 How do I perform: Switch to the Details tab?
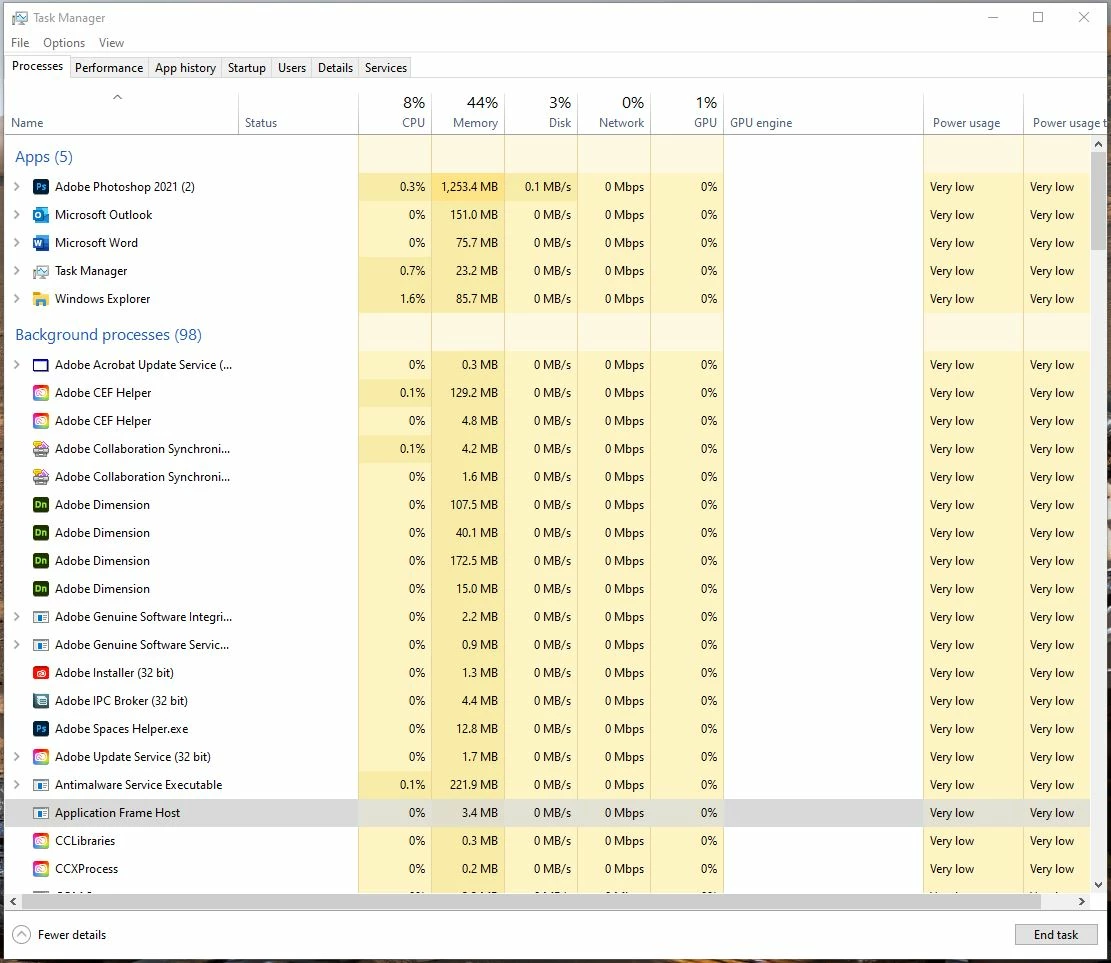click(335, 68)
